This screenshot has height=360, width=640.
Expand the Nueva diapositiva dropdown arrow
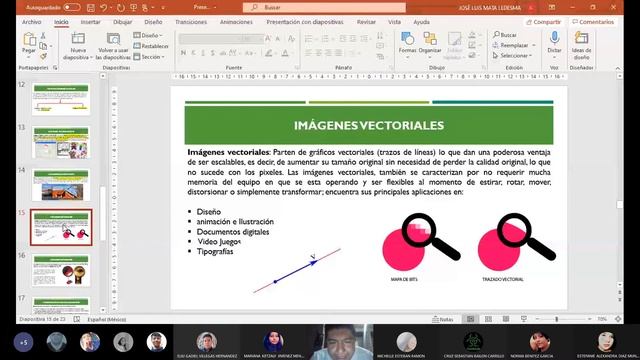pos(91,58)
